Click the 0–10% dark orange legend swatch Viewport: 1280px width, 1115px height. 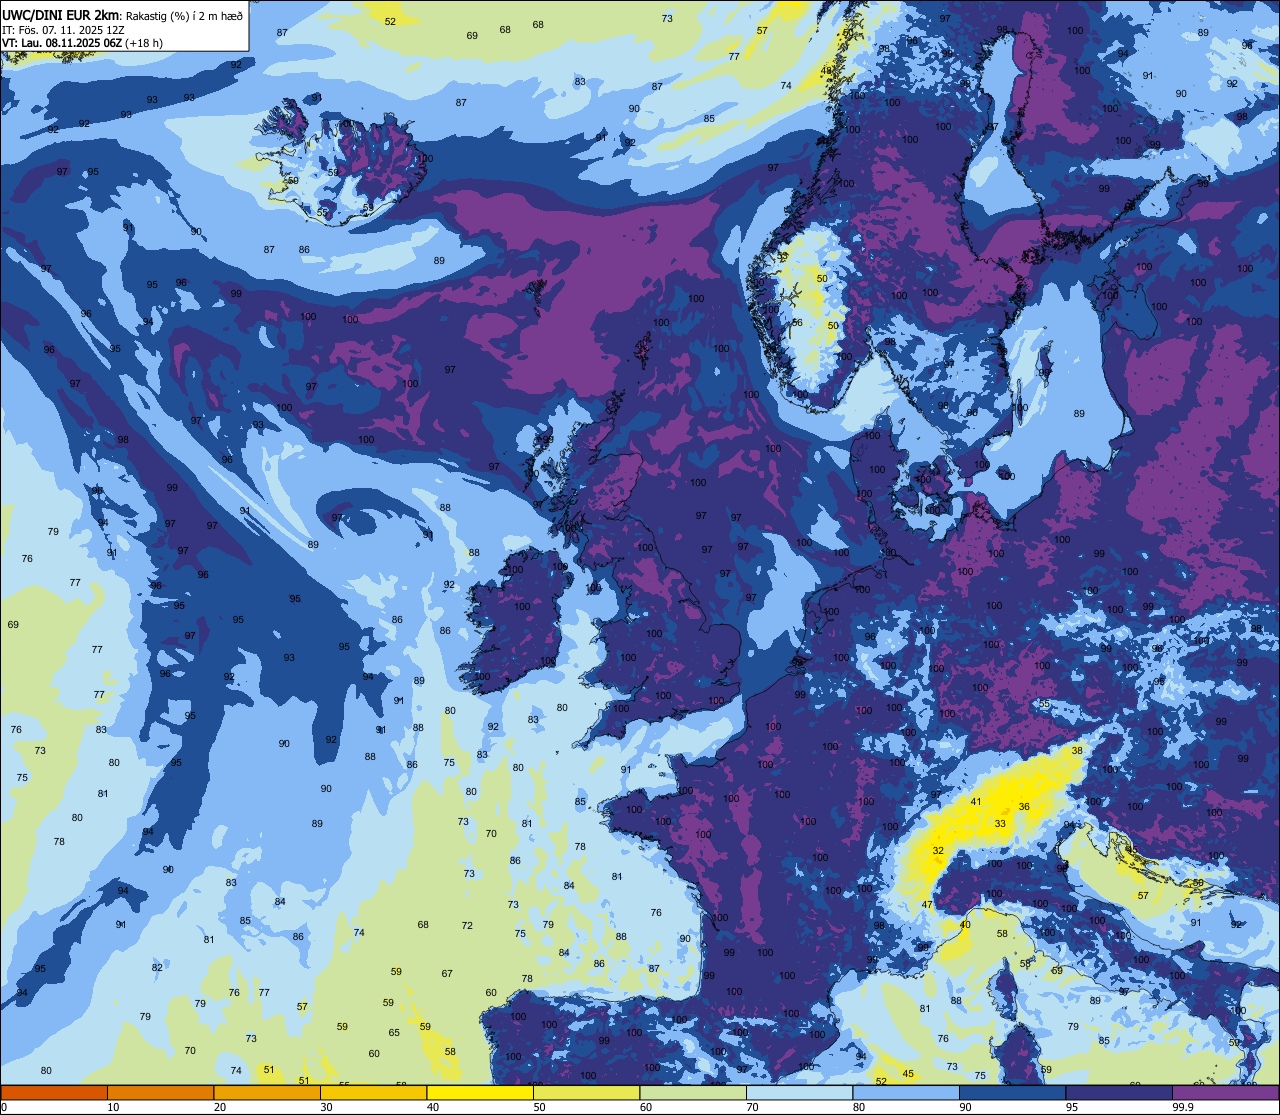pos(54,1092)
